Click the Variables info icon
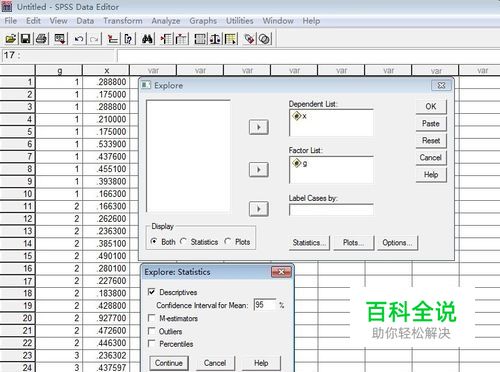Image resolution: width=500 pixels, height=372 pixels. tap(128, 39)
